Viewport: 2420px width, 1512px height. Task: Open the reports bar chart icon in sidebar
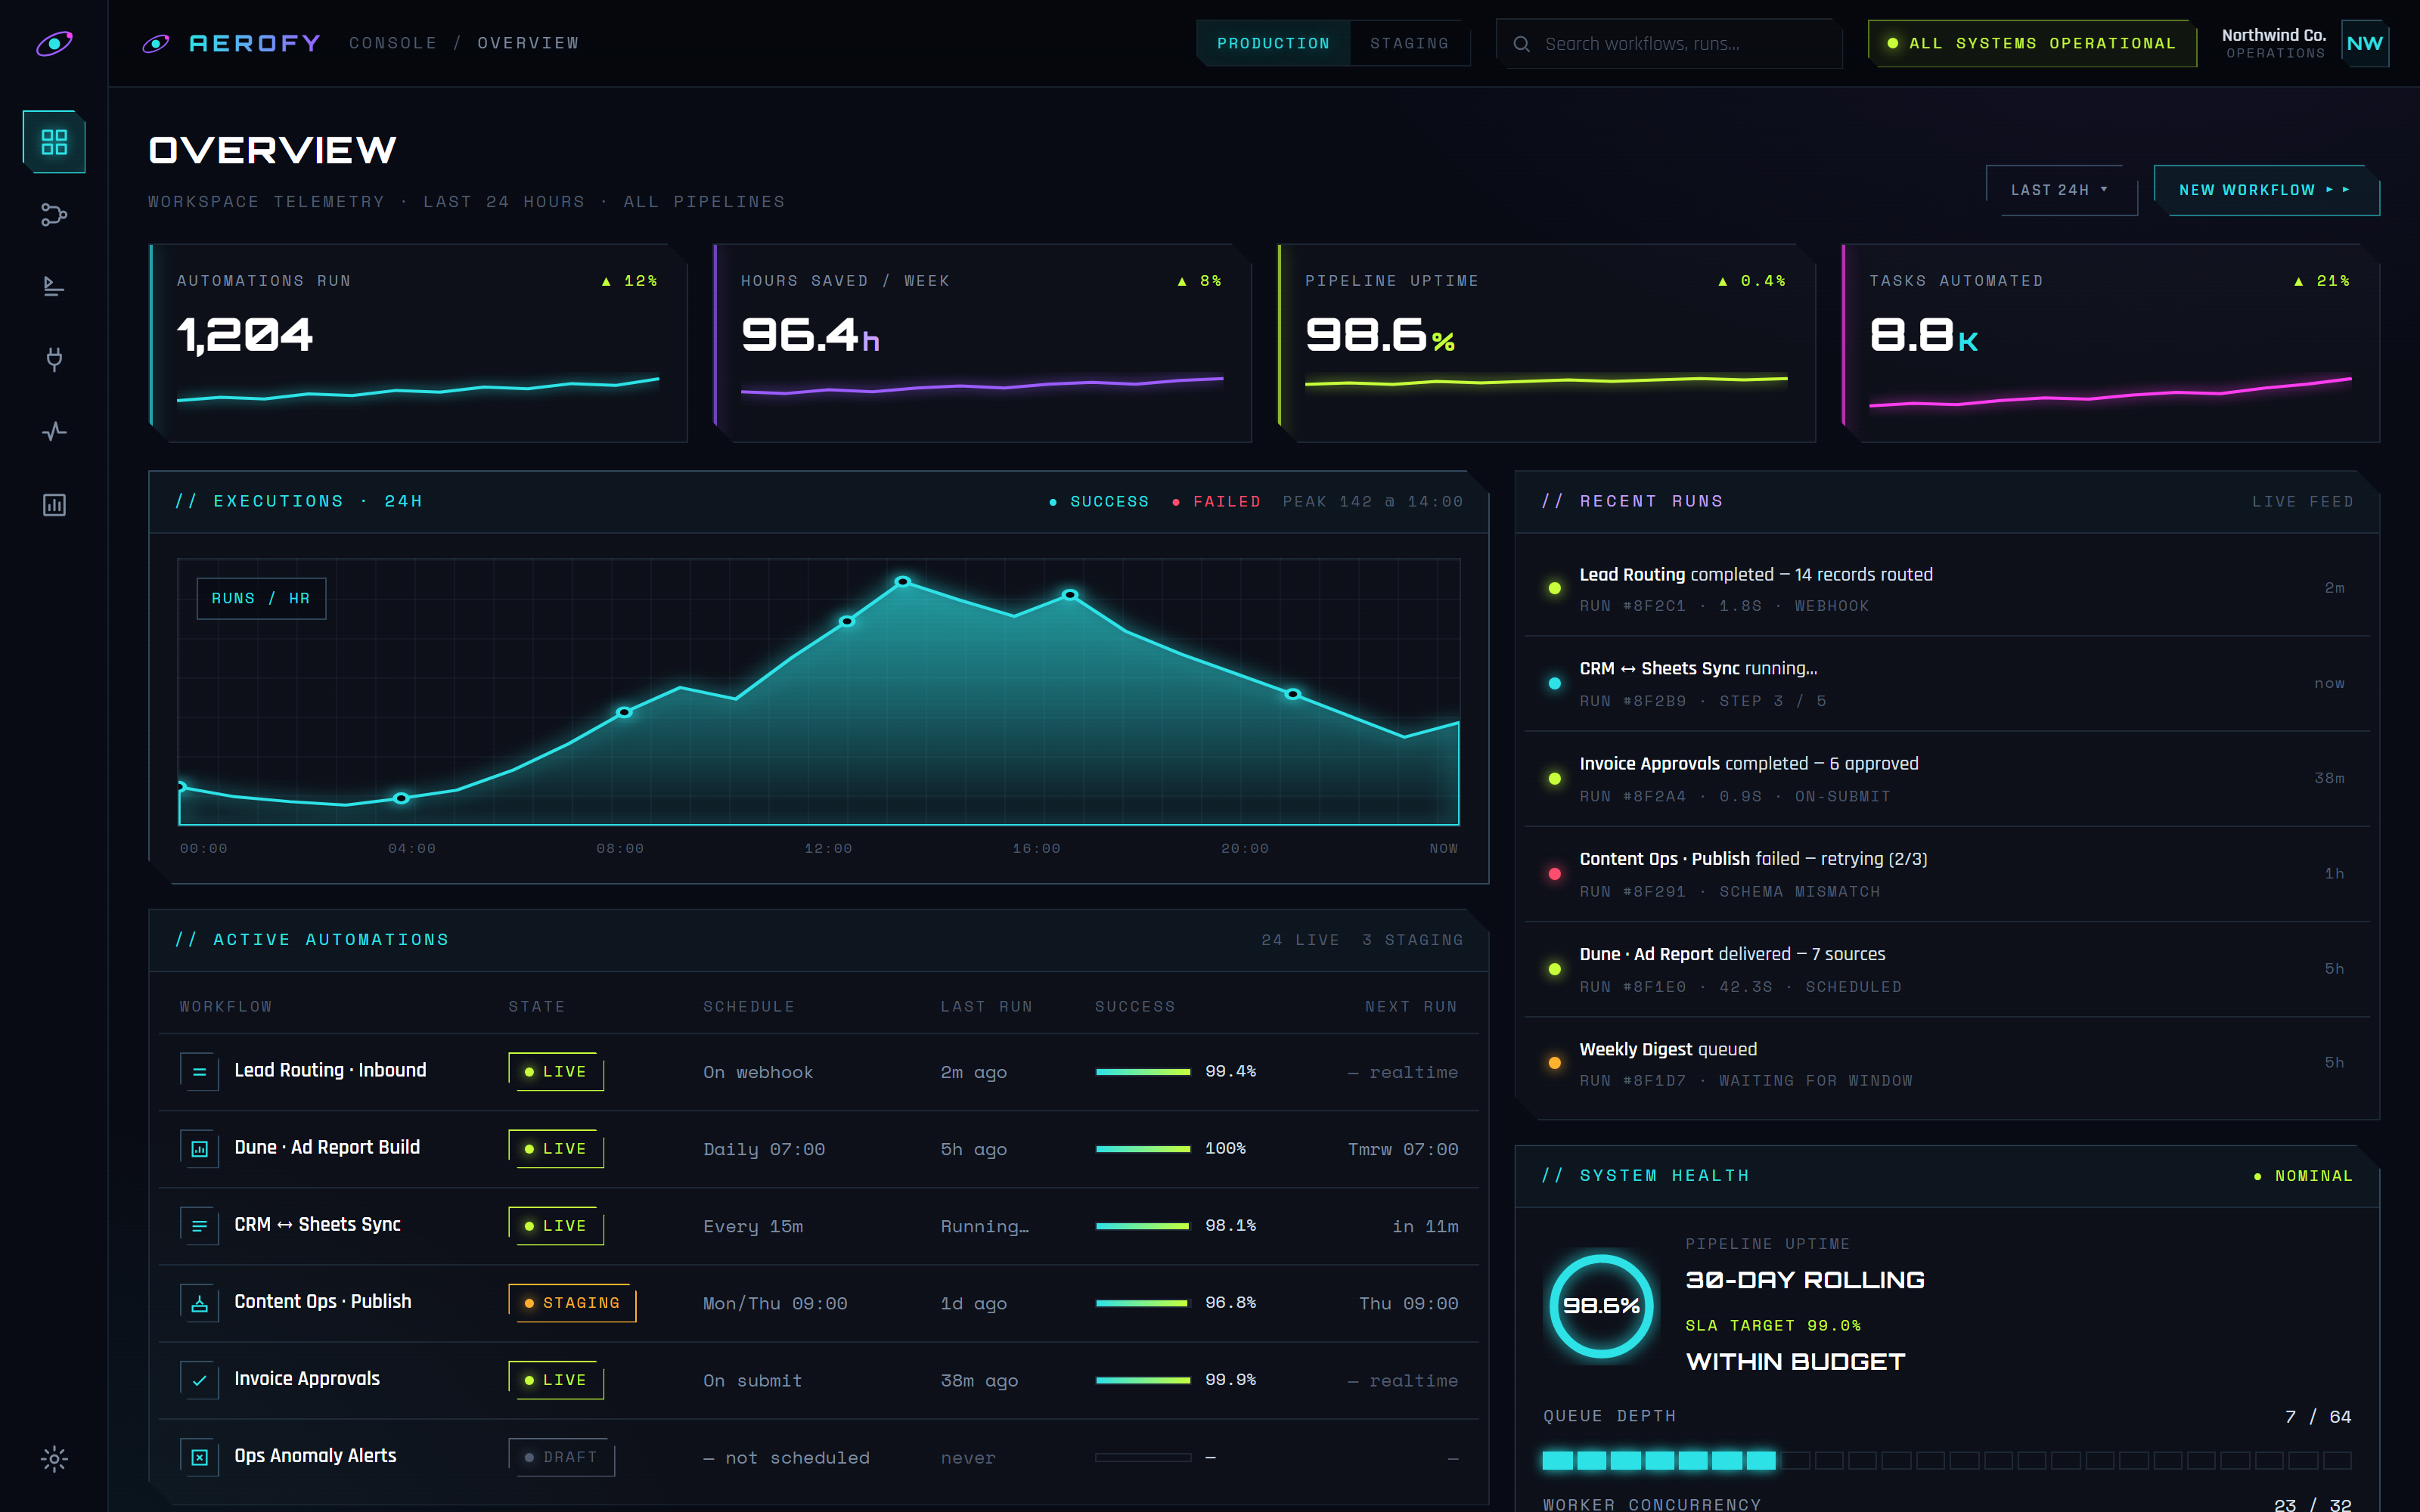(x=54, y=505)
